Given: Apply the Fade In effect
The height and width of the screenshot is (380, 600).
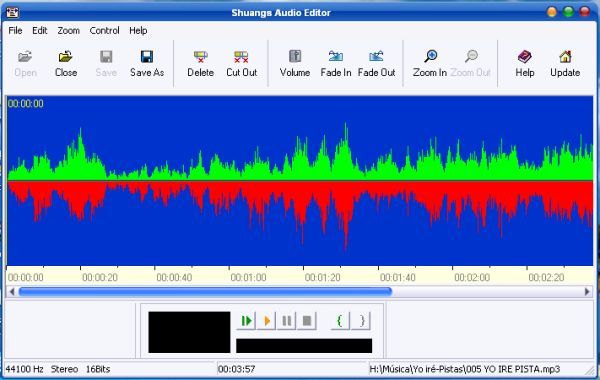Looking at the screenshot, I should (x=336, y=64).
